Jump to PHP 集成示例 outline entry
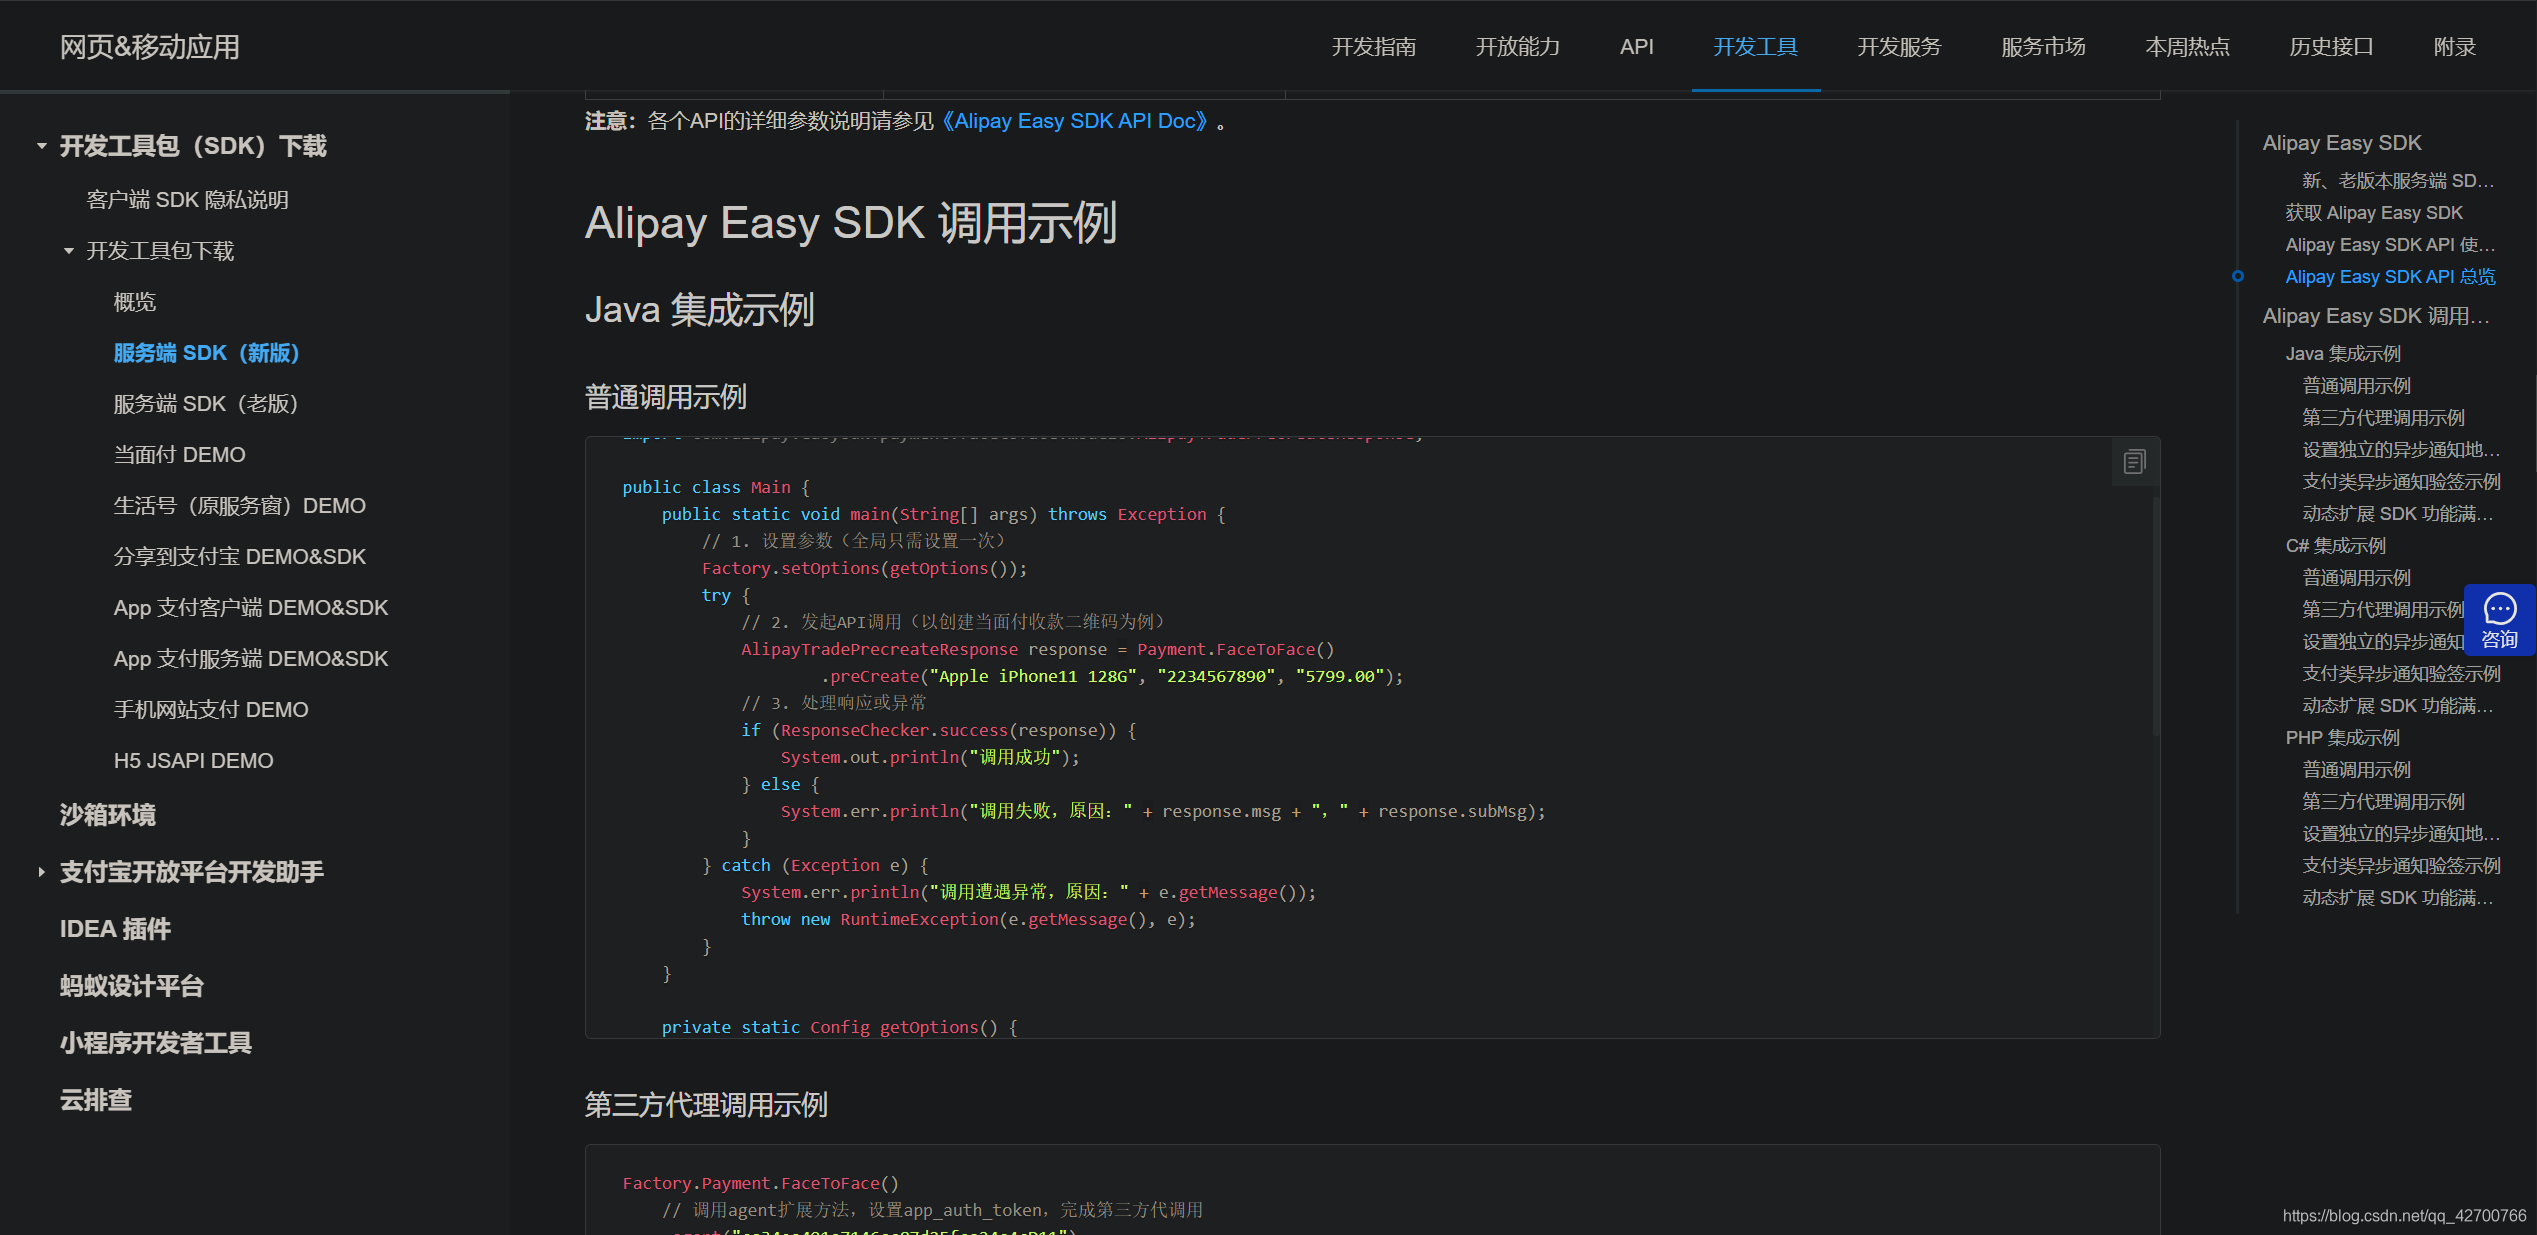Screen dimensions: 2537x1235 tap(2342, 738)
